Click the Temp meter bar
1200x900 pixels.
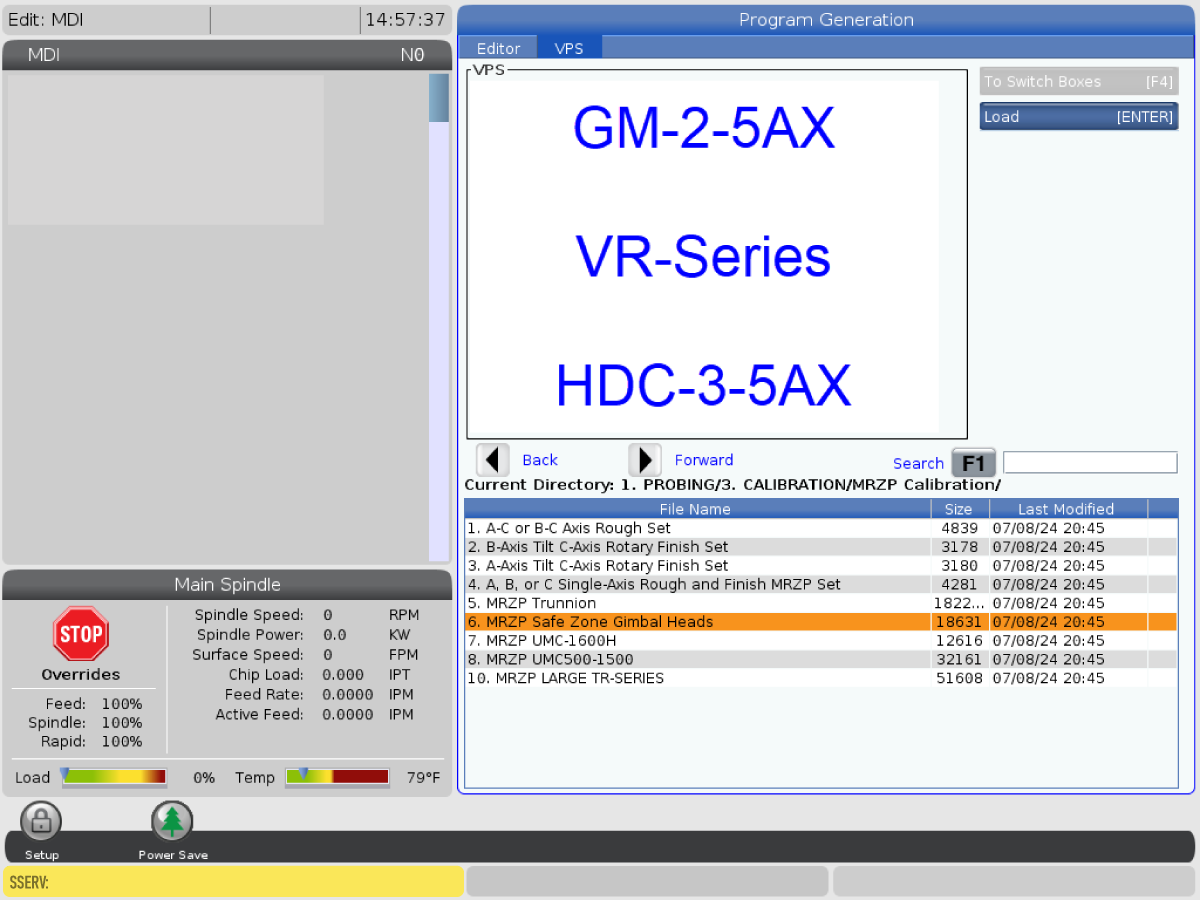click(337, 776)
